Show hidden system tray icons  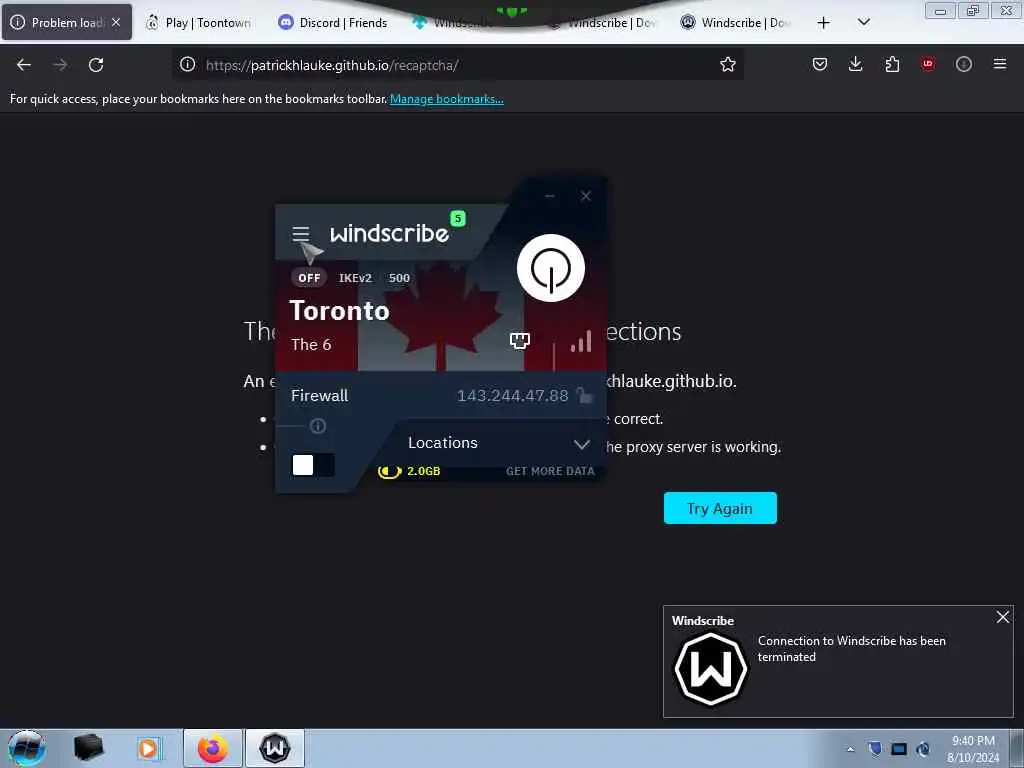click(850, 749)
